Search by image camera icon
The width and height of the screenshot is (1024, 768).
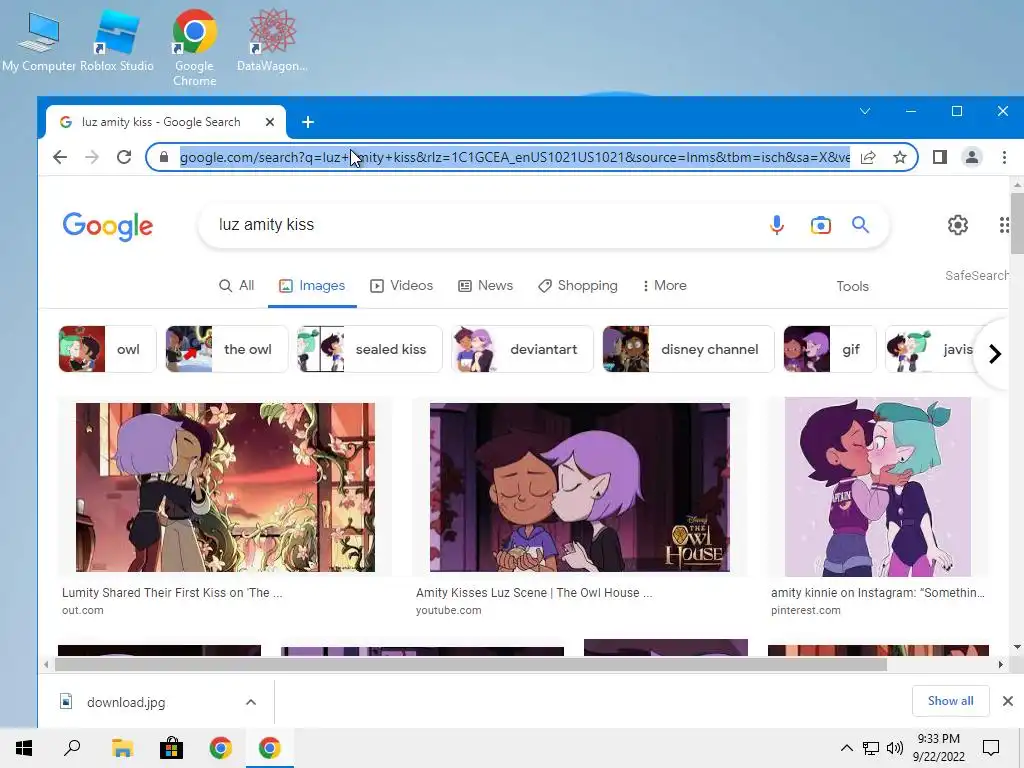pyautogui.click(x=821, y=225)
